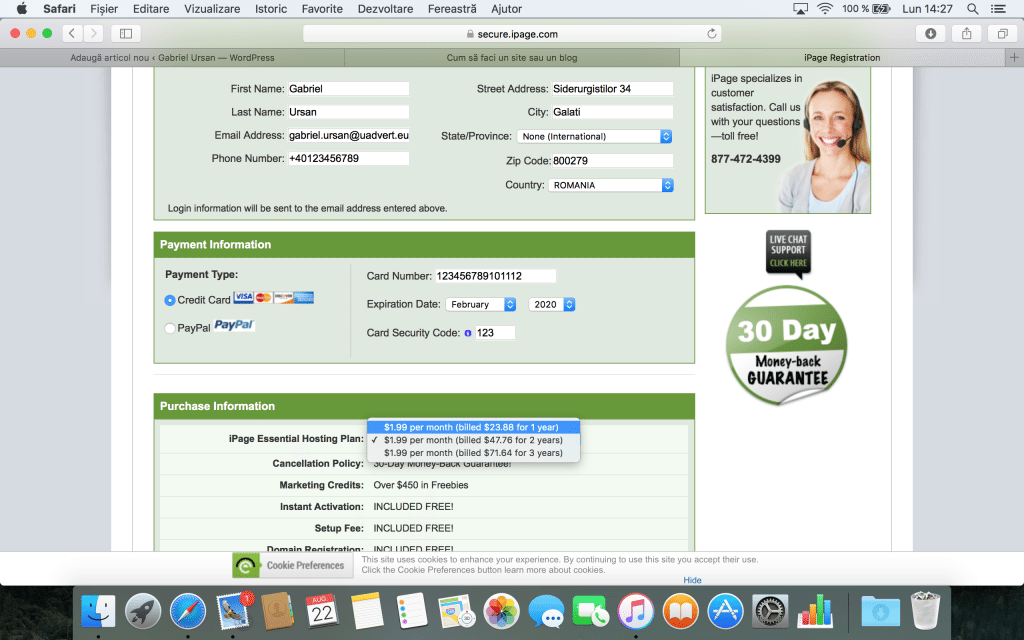Go back with Safari's back arrow

(x=72, y=33)
